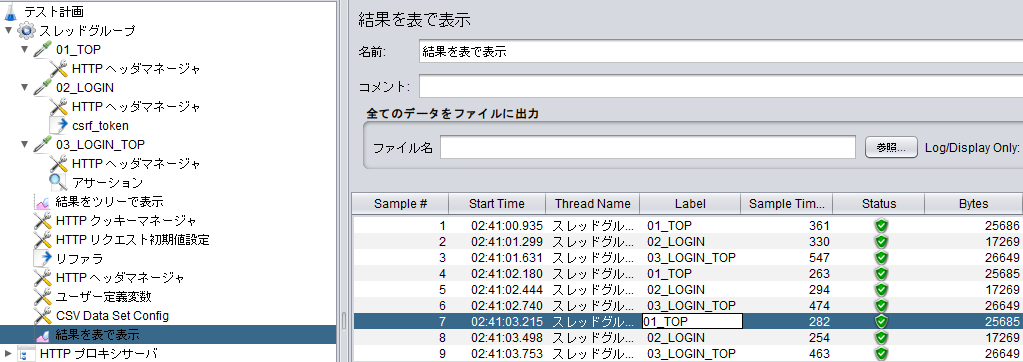Click the 結果をツリーで表示 listener icon
1023x362 pixels.
tap(42, 202)
